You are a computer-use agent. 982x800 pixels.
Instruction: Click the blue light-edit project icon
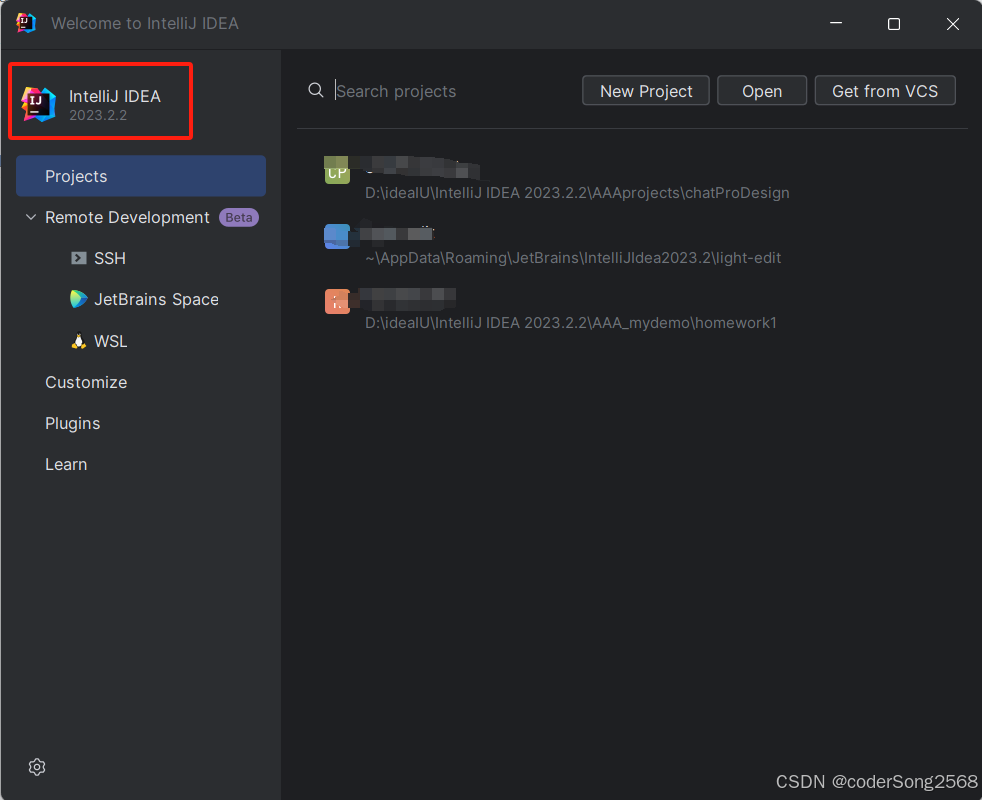[x=337, y=236]
